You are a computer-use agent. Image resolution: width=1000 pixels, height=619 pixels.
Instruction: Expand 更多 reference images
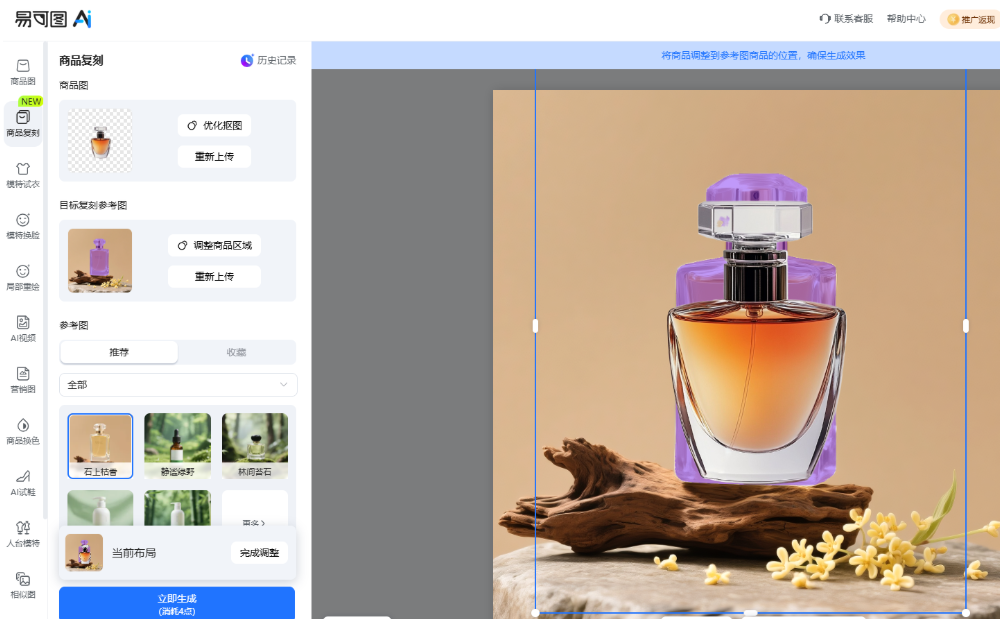(x=255, y=522)
